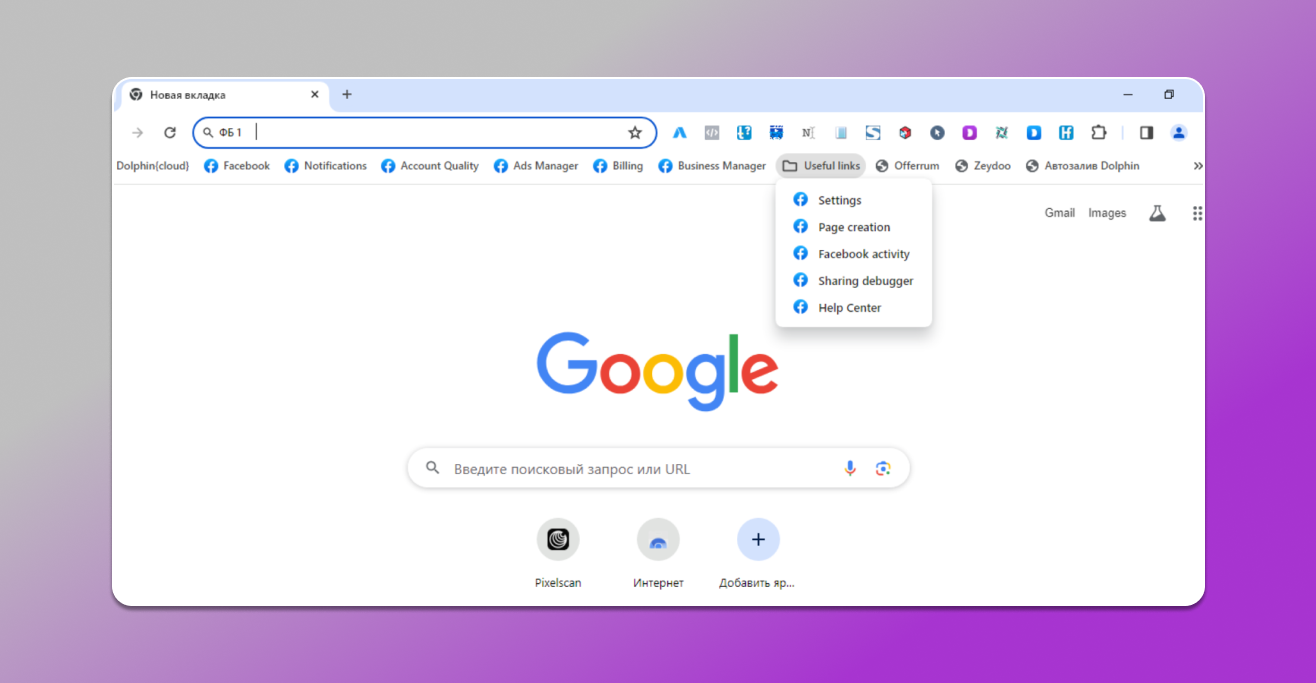Open Help Center from Useful links
This screenshot has height=683, width=1316.
pyautogui.click(x=849, y=308)
